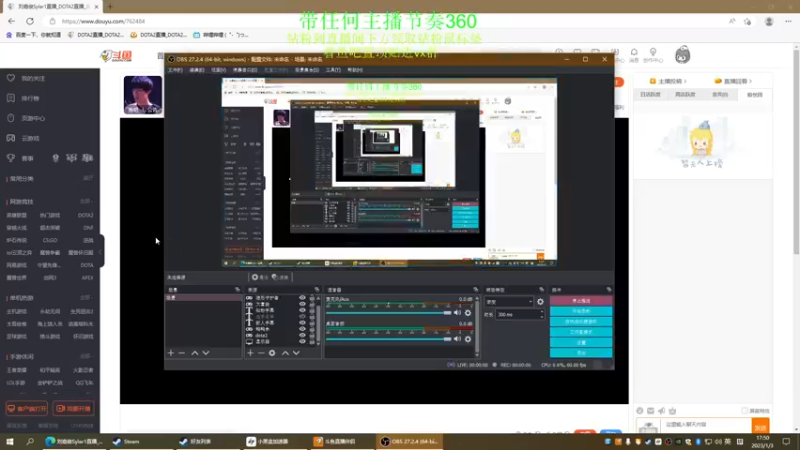The width and height of the screenshot is (800, 450).
Task: Open 云游戏 gamepad icon in Douyu sidebar
Action: point(11,138)
